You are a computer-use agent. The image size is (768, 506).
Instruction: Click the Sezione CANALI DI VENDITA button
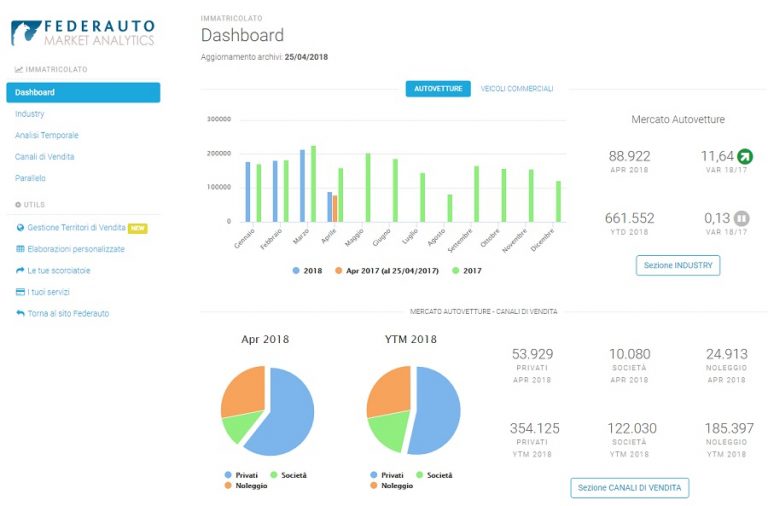pos(629,488)
